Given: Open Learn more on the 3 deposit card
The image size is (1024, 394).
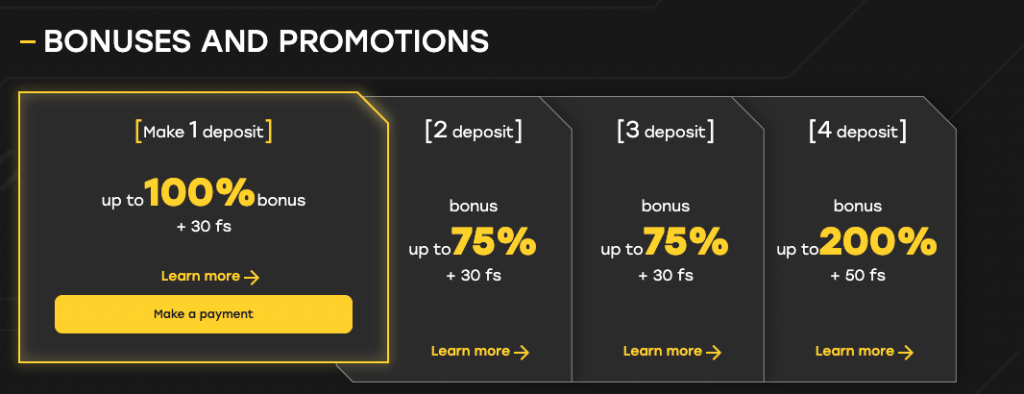Looking at the screenshot, I should tap(672, 352).
